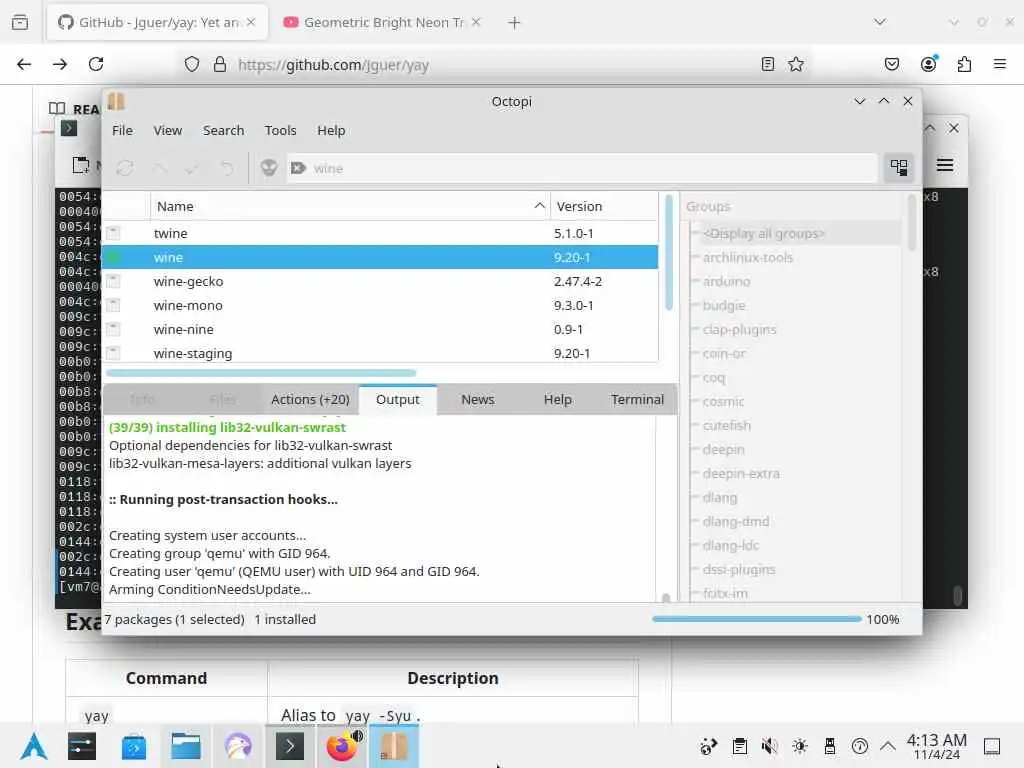Open the Search menu in Octopi
1024x768 pixels.
click(x=223, y=131)
